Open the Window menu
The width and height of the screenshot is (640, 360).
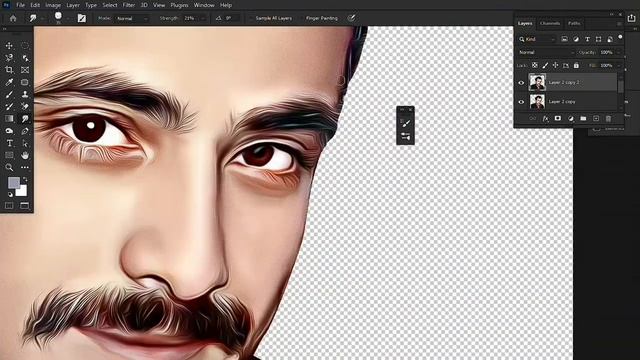(204, 5)
